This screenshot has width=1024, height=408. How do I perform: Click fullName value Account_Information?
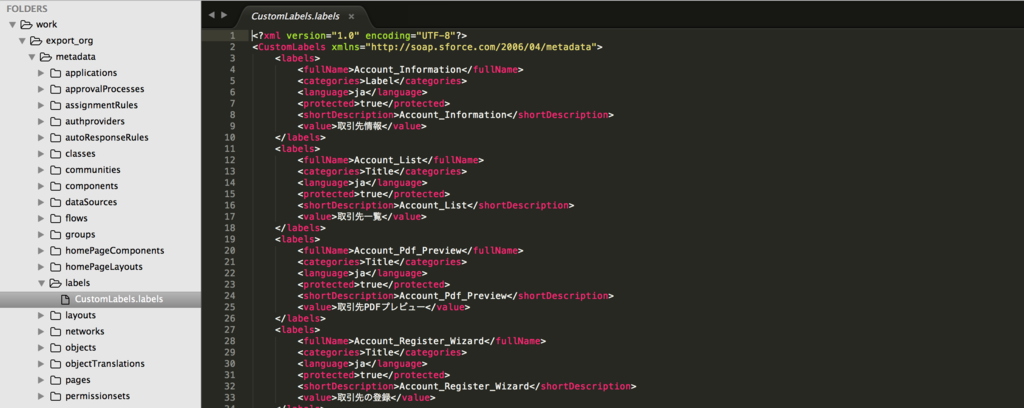408,69
